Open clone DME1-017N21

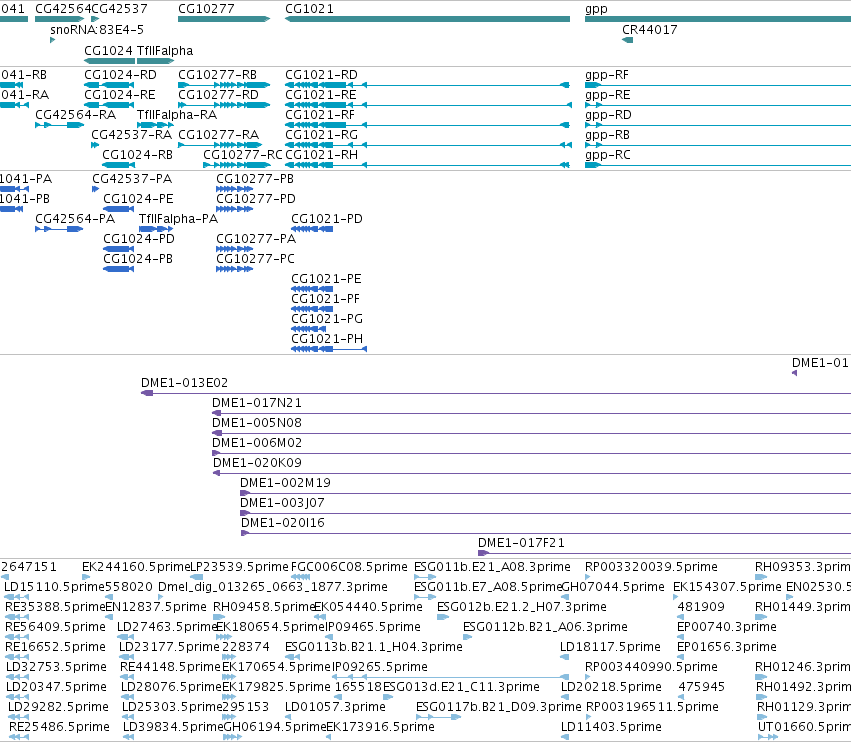257,403
